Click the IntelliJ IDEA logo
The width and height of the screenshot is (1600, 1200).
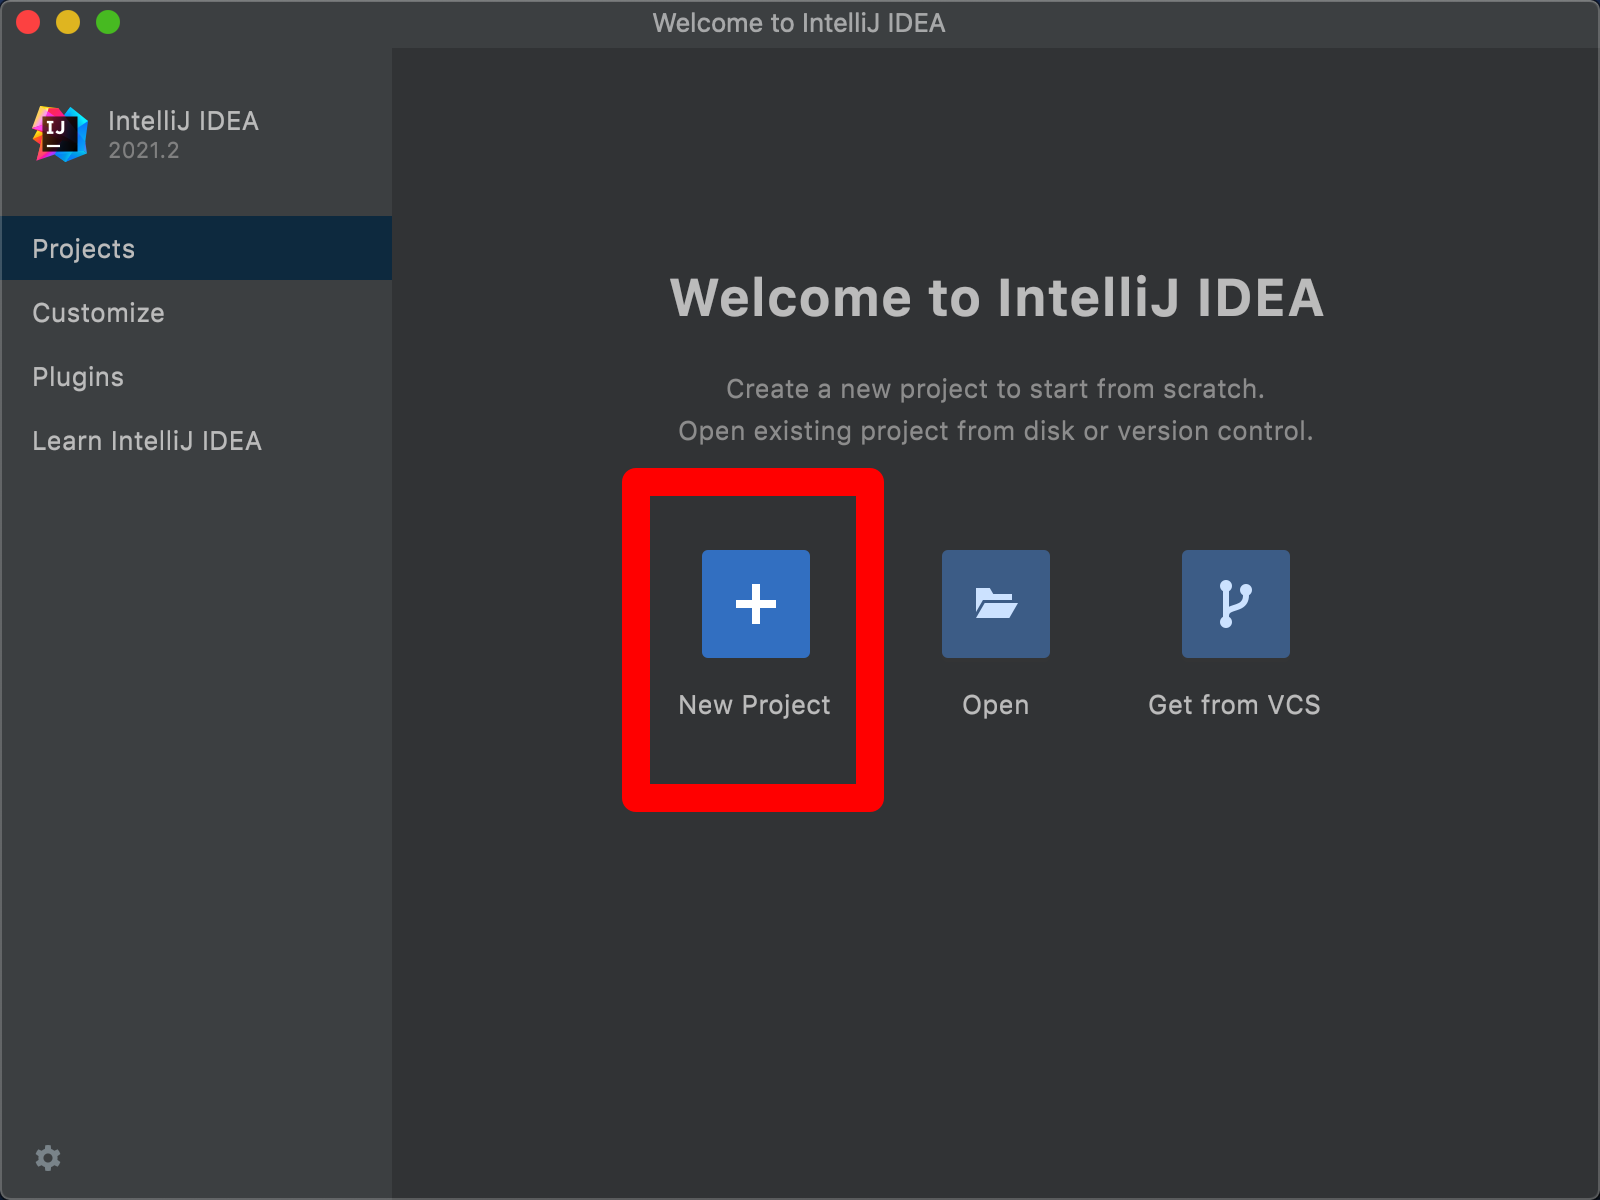click(x=60, y=134)
